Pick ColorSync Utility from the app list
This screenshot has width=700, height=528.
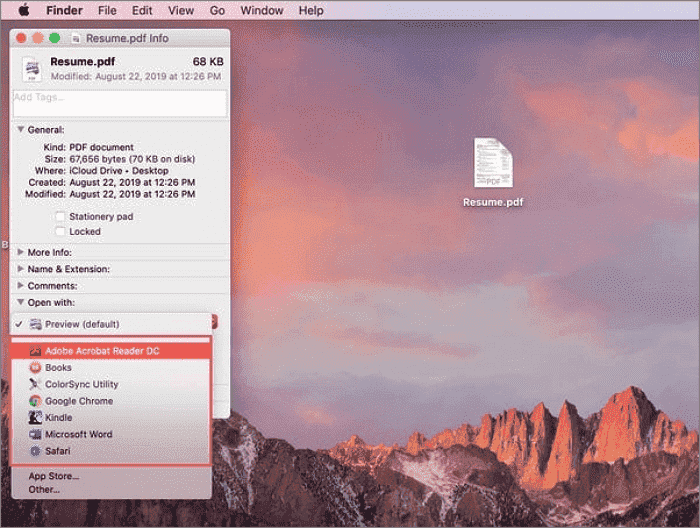tap(111, 384)
